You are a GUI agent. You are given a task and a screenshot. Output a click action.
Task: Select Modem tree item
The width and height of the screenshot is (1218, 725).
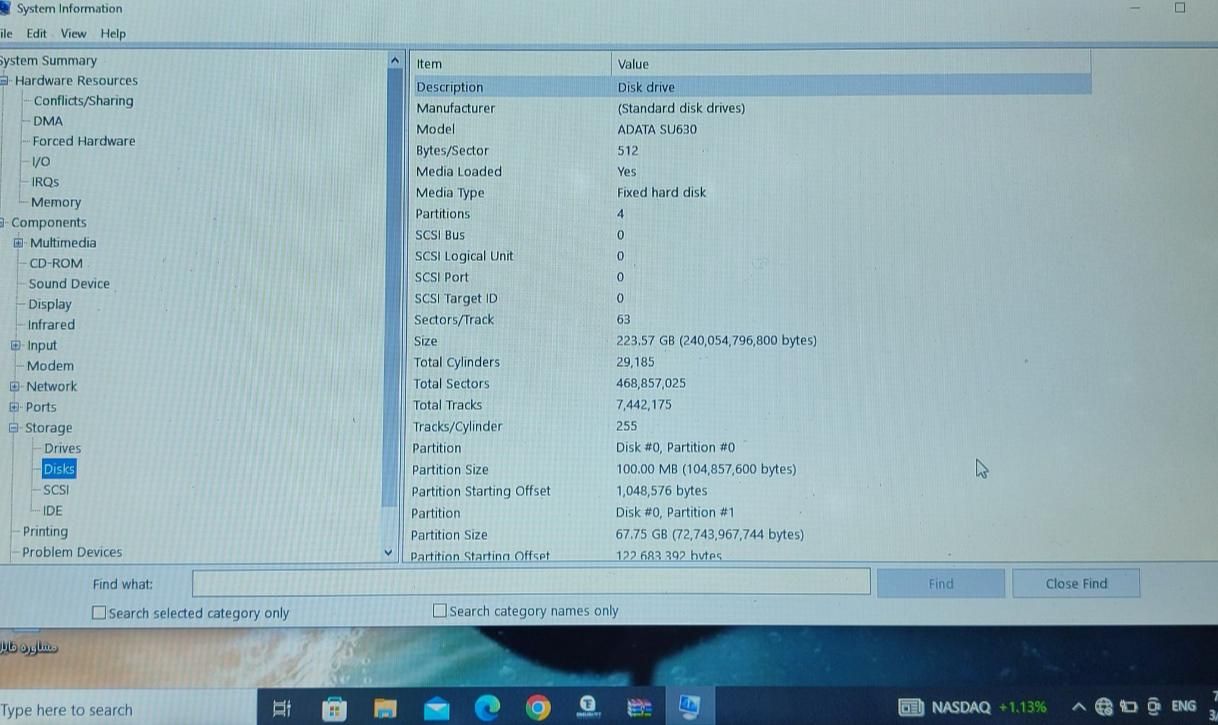(50, 366)
